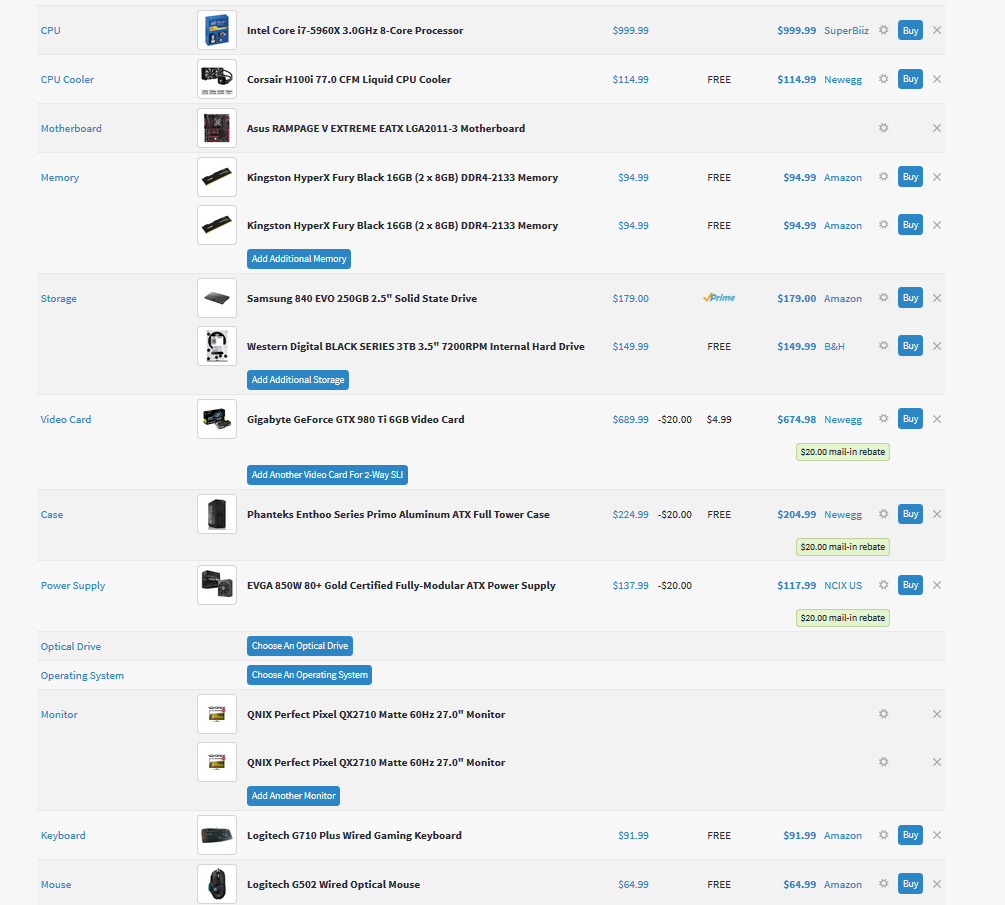This screenshot has height=905, width=1005.
Task: Open the Motherboard category link
Action: pos(71,128)
